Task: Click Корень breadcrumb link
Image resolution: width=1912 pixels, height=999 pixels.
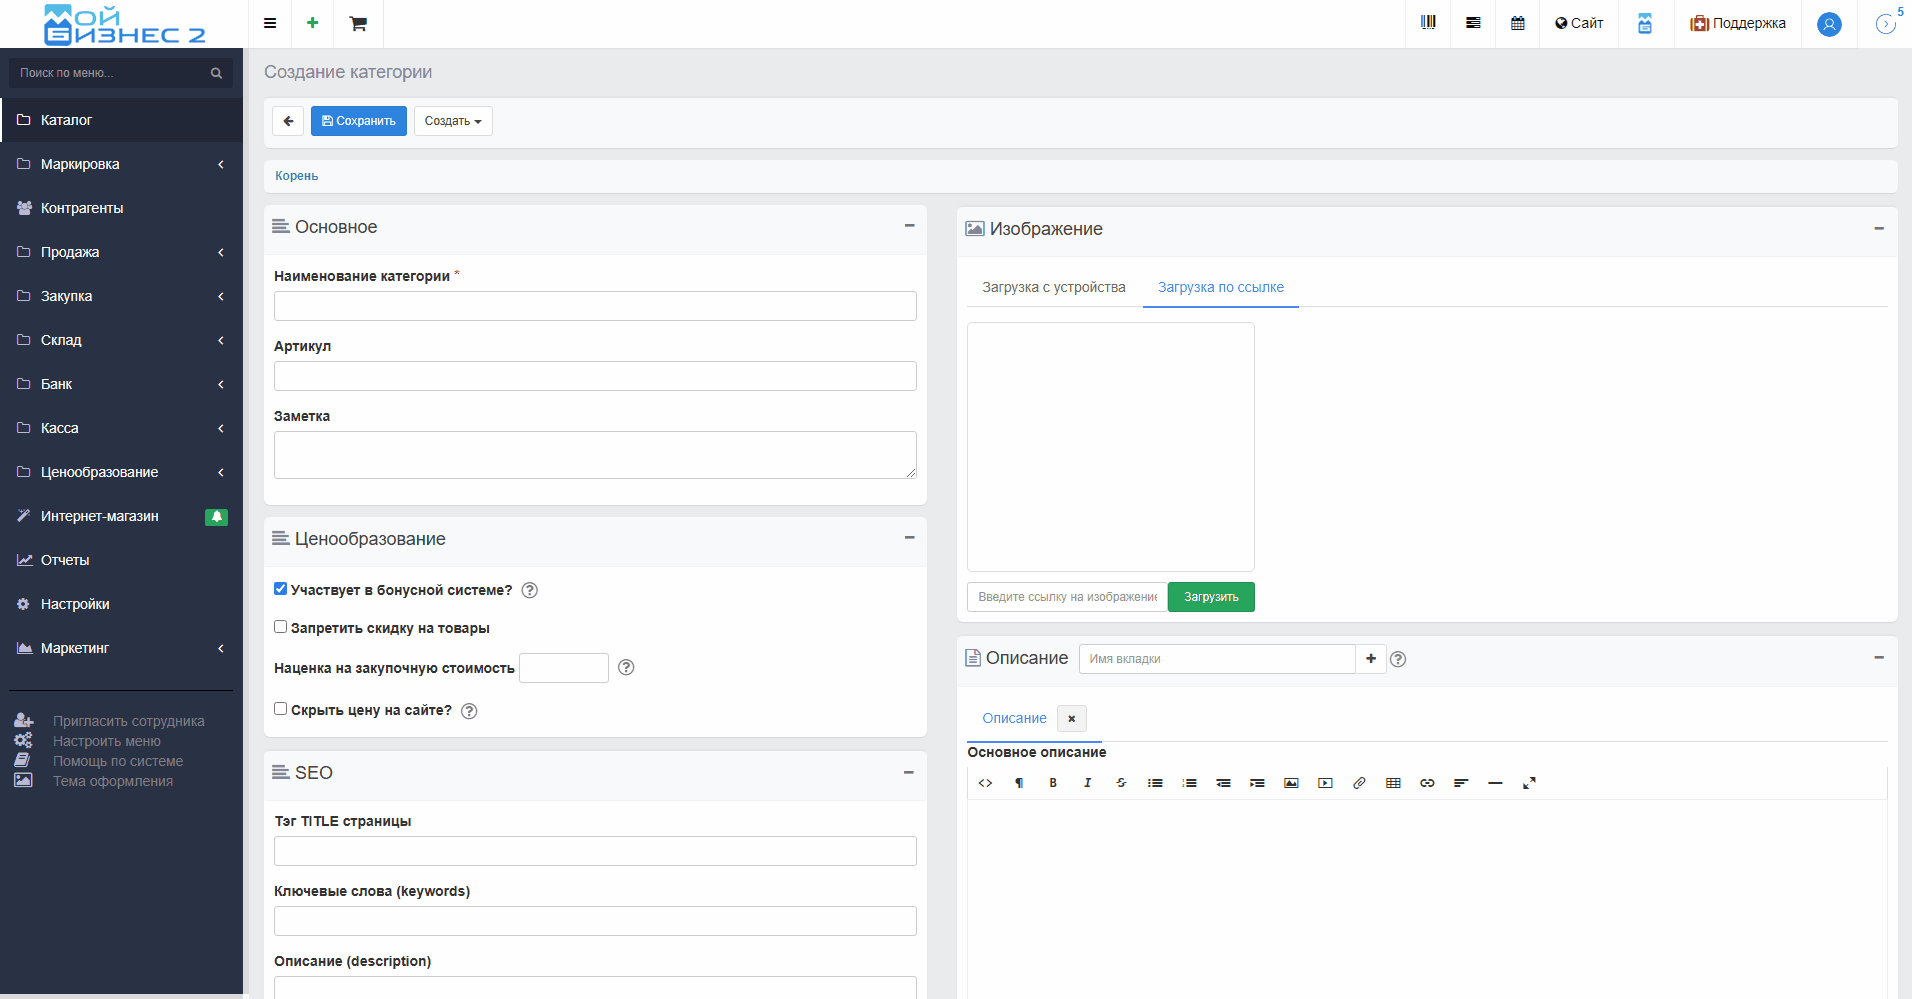Action: coord(297,176)
